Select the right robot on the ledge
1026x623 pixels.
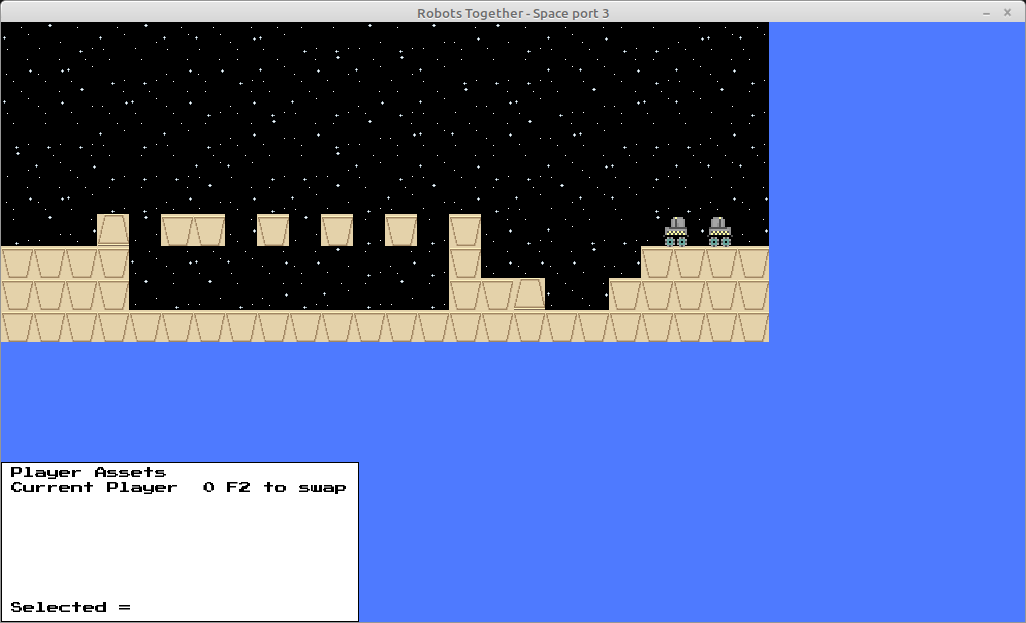coord(719,231)
